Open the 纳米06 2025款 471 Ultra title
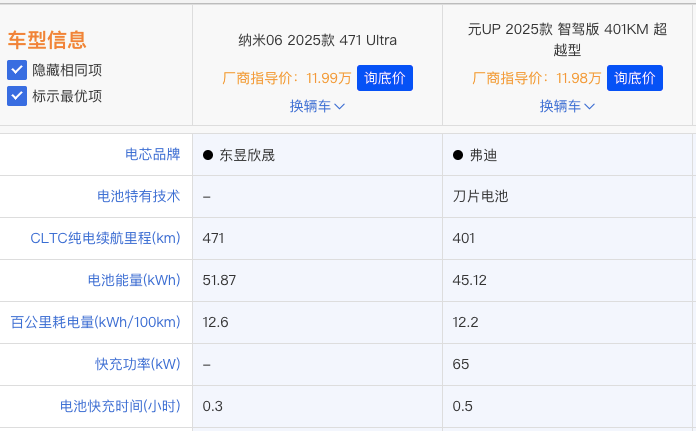Image resolution: width=696 pixels, height=431 pixels. 317,41
